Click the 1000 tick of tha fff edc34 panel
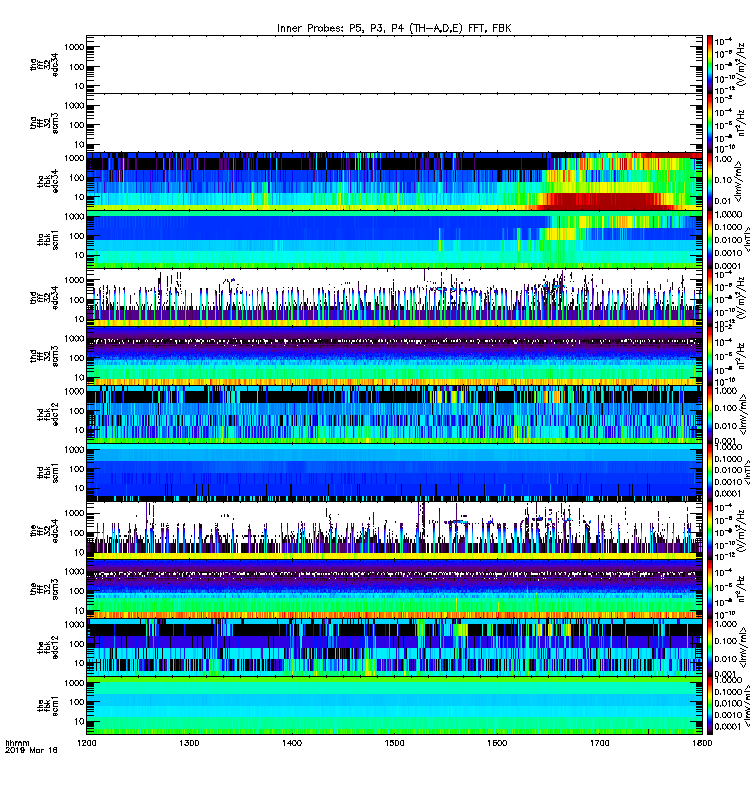 (x=74, y=47)
